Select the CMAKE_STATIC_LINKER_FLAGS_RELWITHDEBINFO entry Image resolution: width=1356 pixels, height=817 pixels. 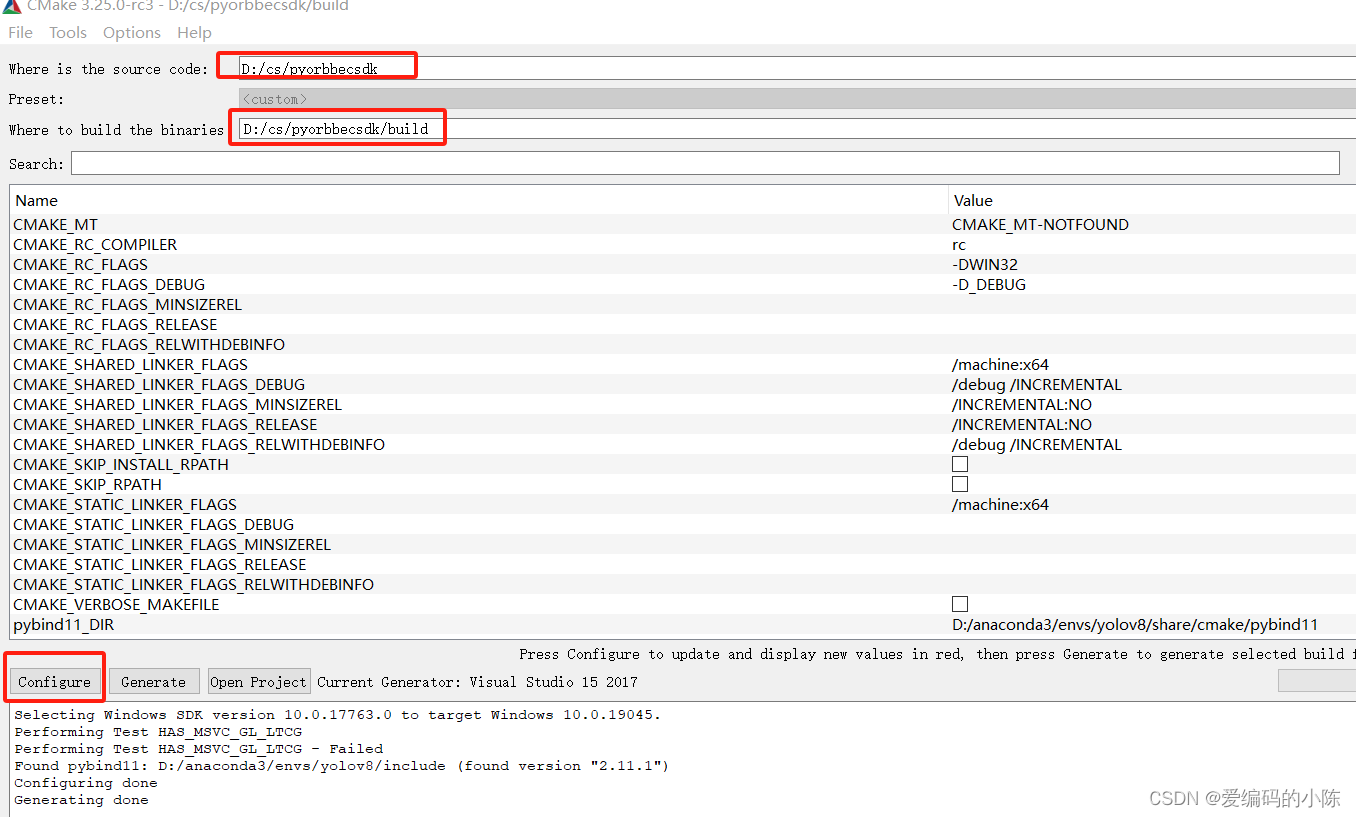point(193,584)
